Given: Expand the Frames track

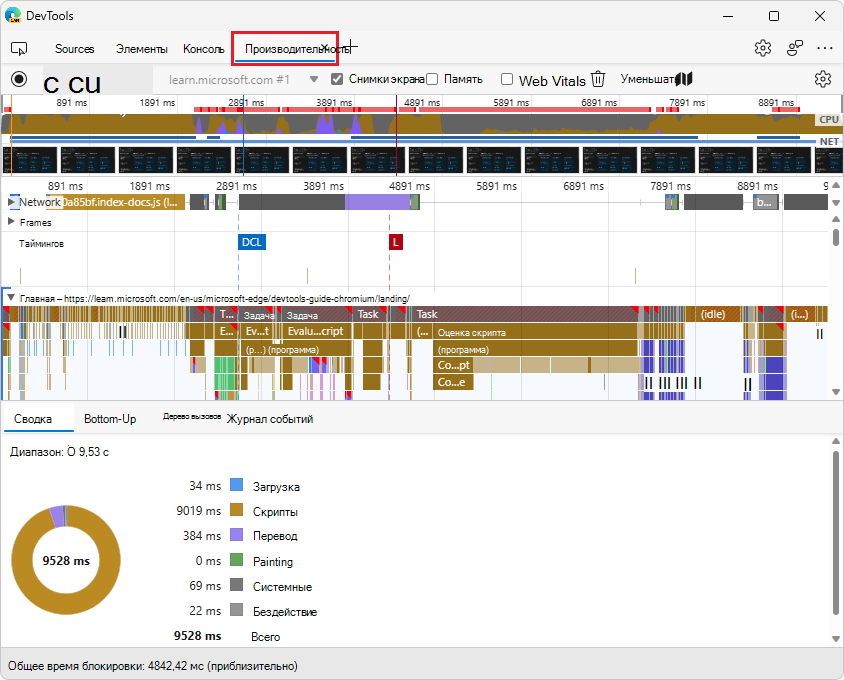Looking at the screenshot, I should click(x=11, y=221).
